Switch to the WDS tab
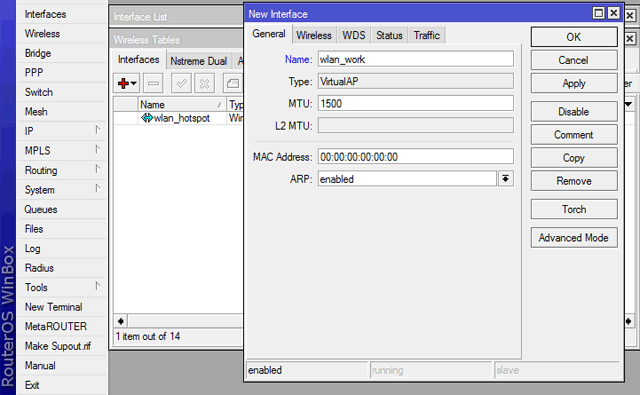The width and height of the screenshot is (640, 395). [354, 36]
